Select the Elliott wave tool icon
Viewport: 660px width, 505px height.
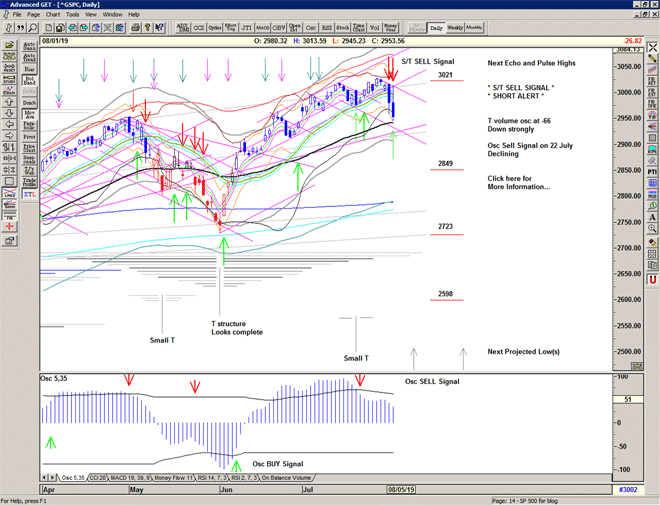coord(9,90)
